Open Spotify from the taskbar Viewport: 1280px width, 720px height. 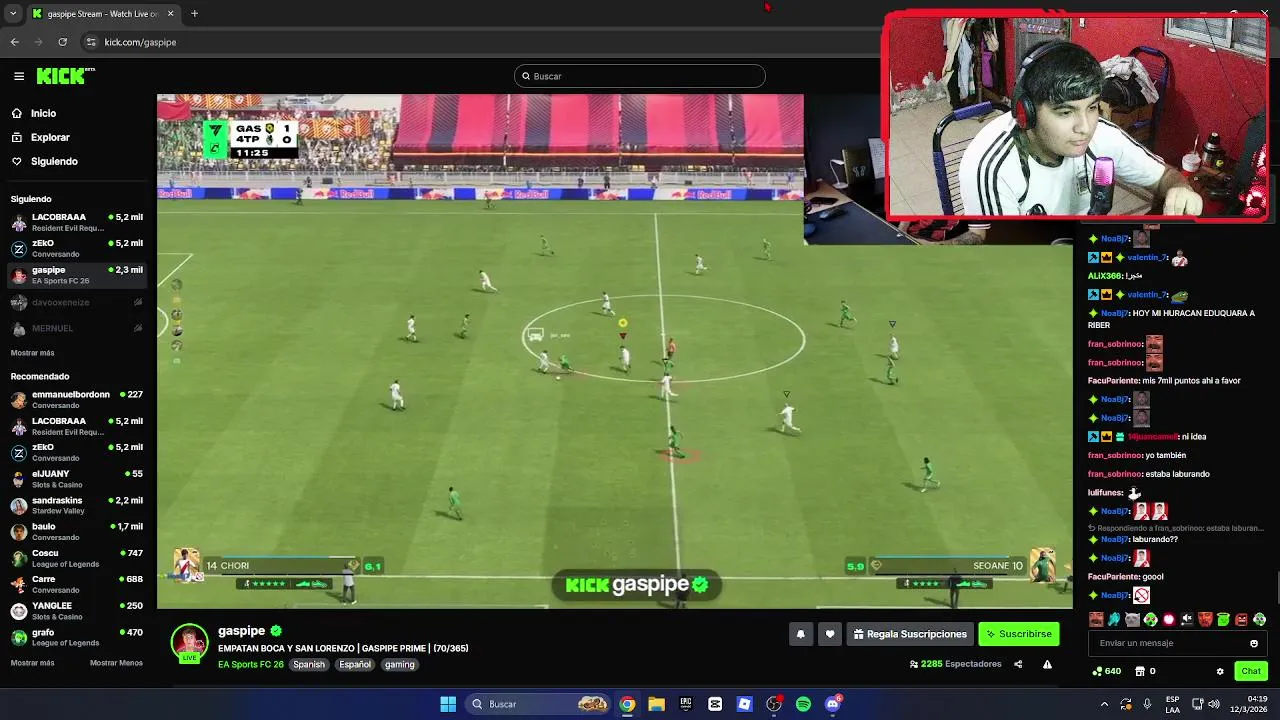(x=803, y=704)
